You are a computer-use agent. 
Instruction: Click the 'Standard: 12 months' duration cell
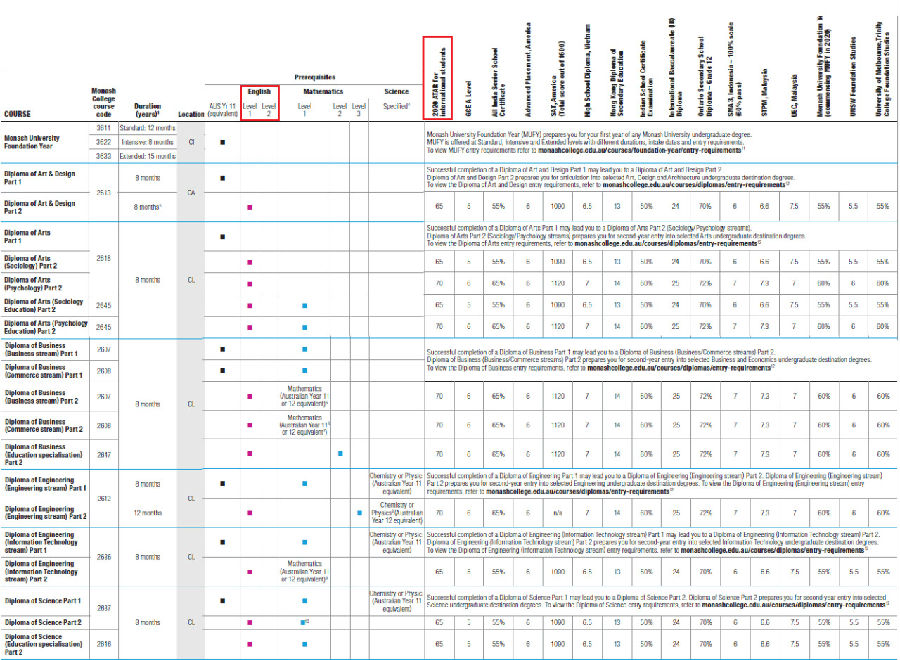click(x=148, y=128)
